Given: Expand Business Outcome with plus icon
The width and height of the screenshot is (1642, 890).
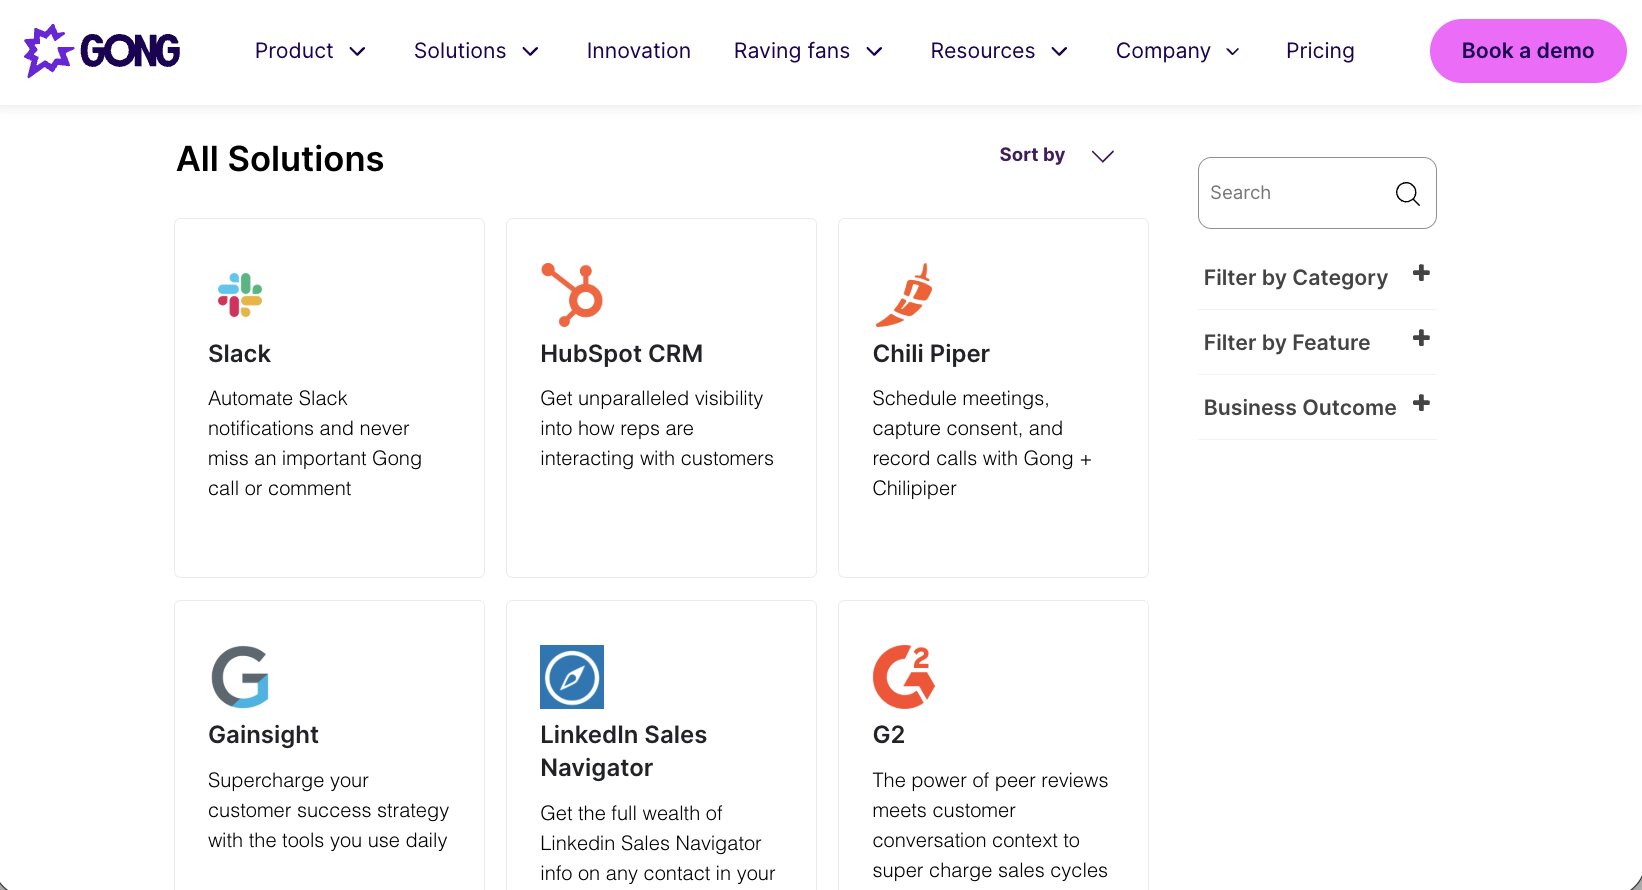Looking at the screenshot, I should [1421, 403].
